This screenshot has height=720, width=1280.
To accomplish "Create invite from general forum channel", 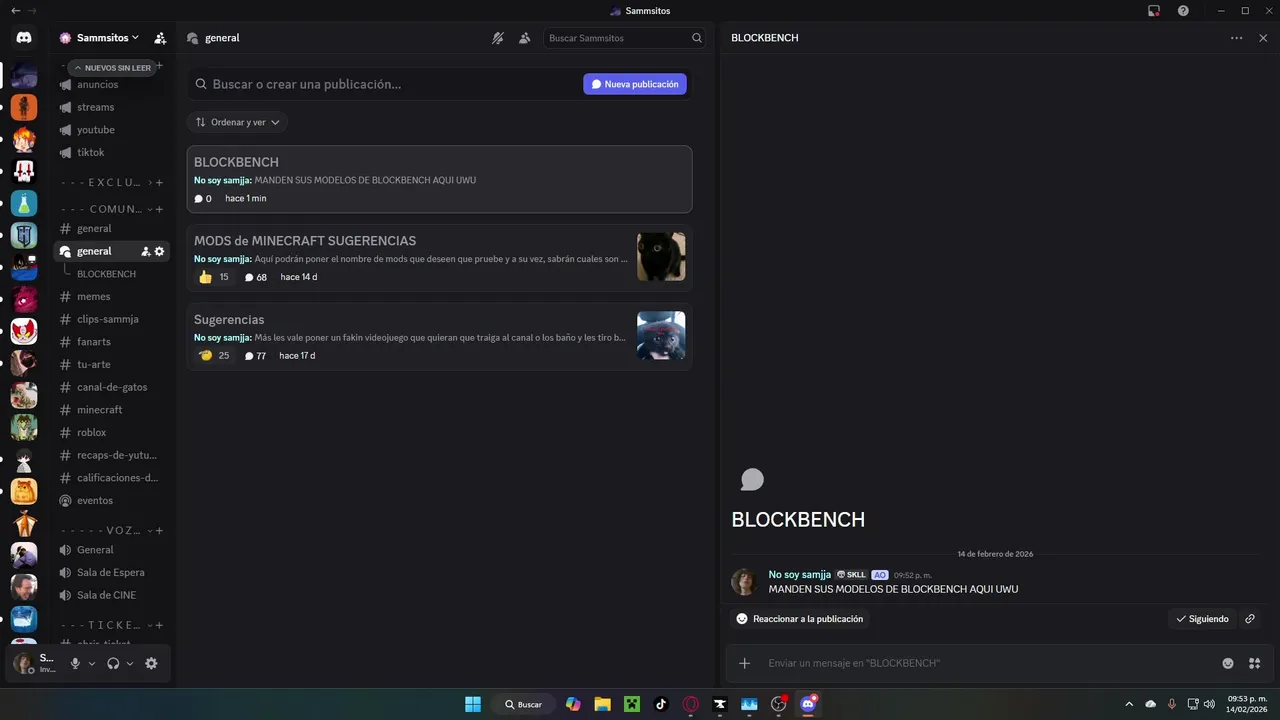I will coord(145,251).
